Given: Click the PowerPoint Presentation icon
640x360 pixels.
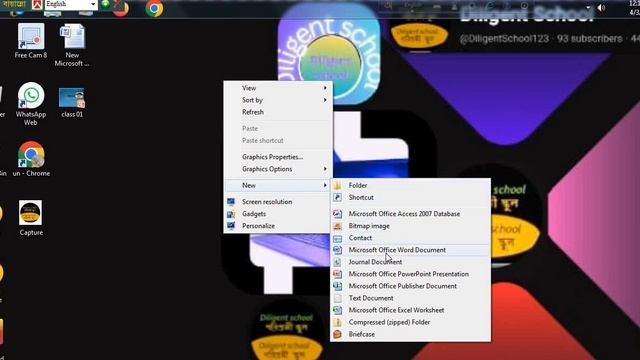Looking at the screenshot, I should tap(338, 274).
